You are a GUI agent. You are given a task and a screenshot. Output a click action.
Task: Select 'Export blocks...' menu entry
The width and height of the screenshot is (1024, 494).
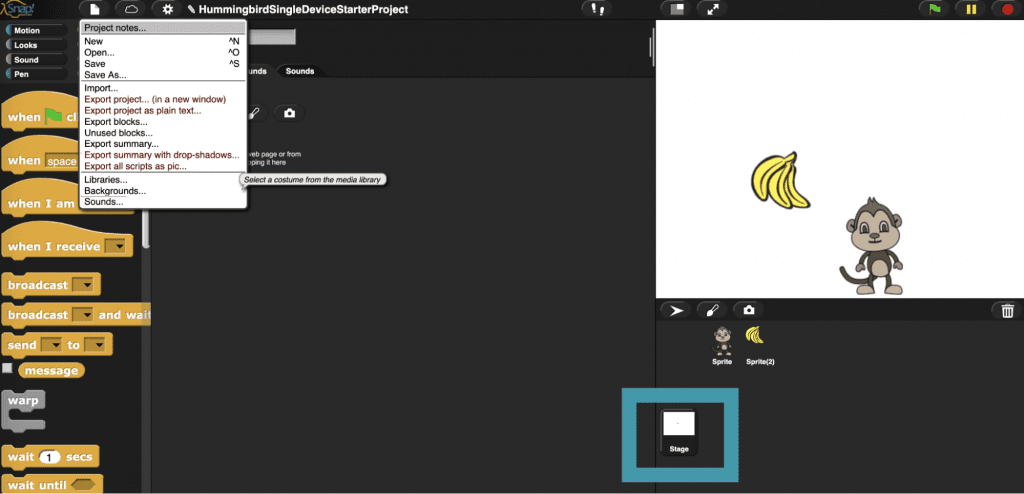pyautogui.click(x=115, y=122)
